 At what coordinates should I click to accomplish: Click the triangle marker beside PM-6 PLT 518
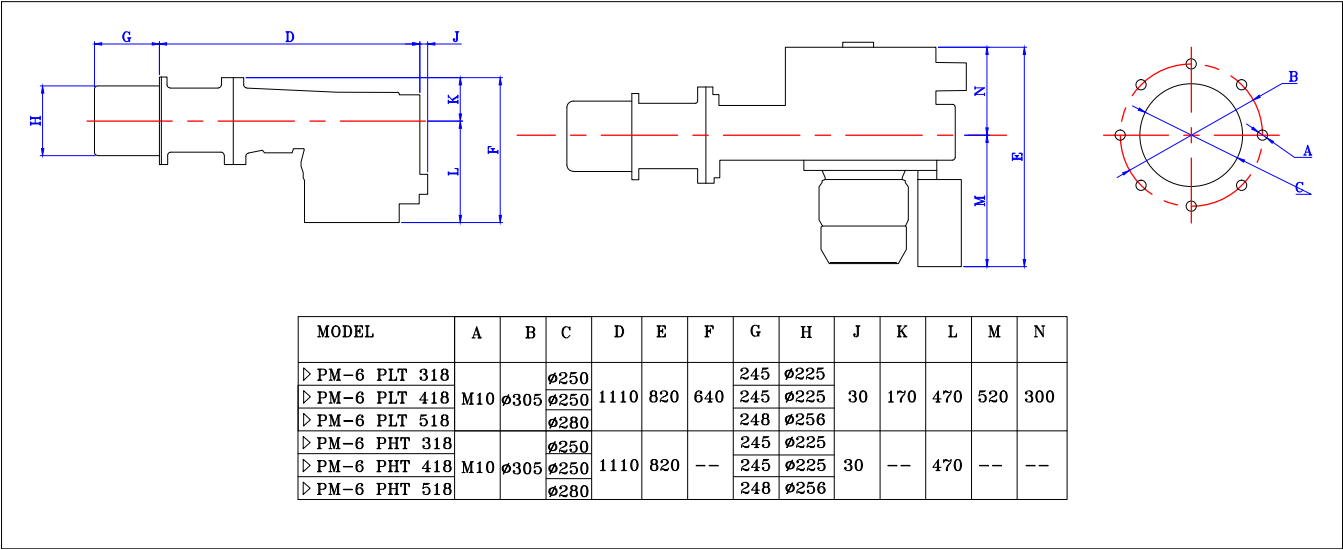click(x=307, y=421)
